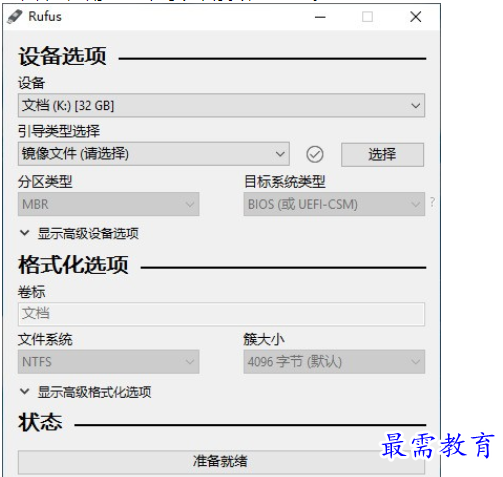
Task: Click the 设备选项 section heading
Action: pos(63,56)
